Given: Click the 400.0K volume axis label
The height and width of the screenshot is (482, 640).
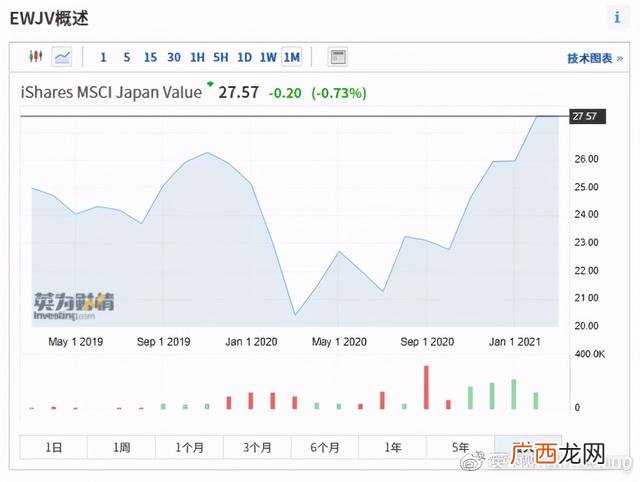Looking at the screenshot, I should [x=589, y=354].
